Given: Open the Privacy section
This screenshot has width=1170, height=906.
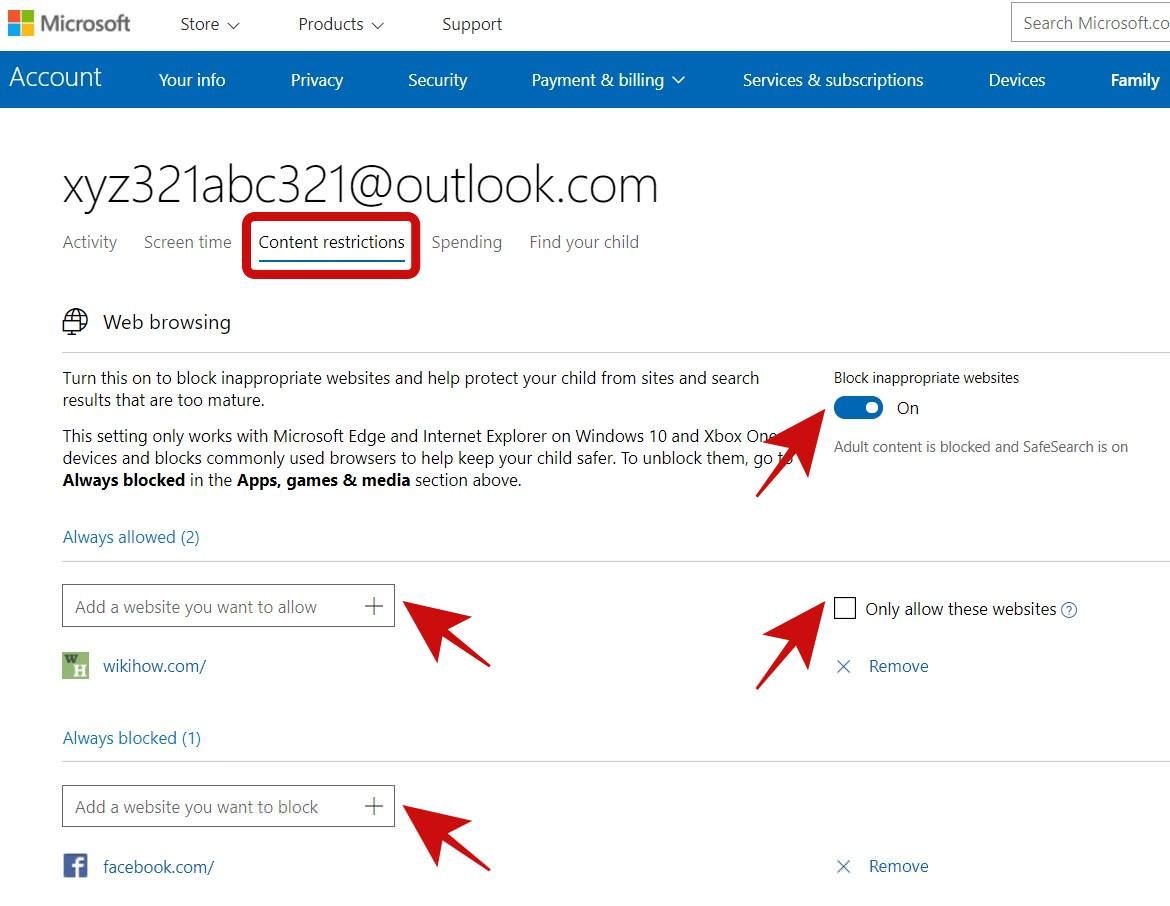Looking at the screenshot, I should pos(316,80).
